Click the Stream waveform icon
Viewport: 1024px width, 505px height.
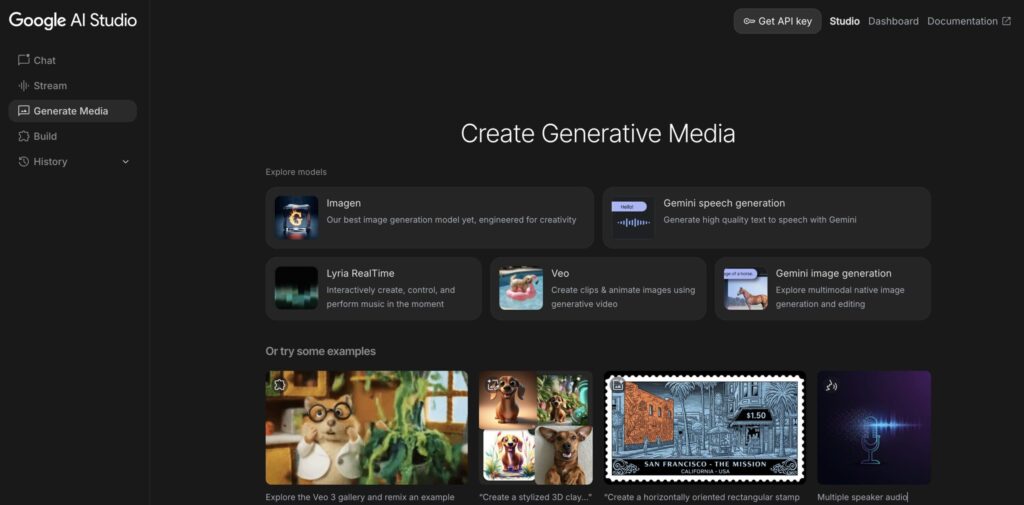click(x=24, y=86)
